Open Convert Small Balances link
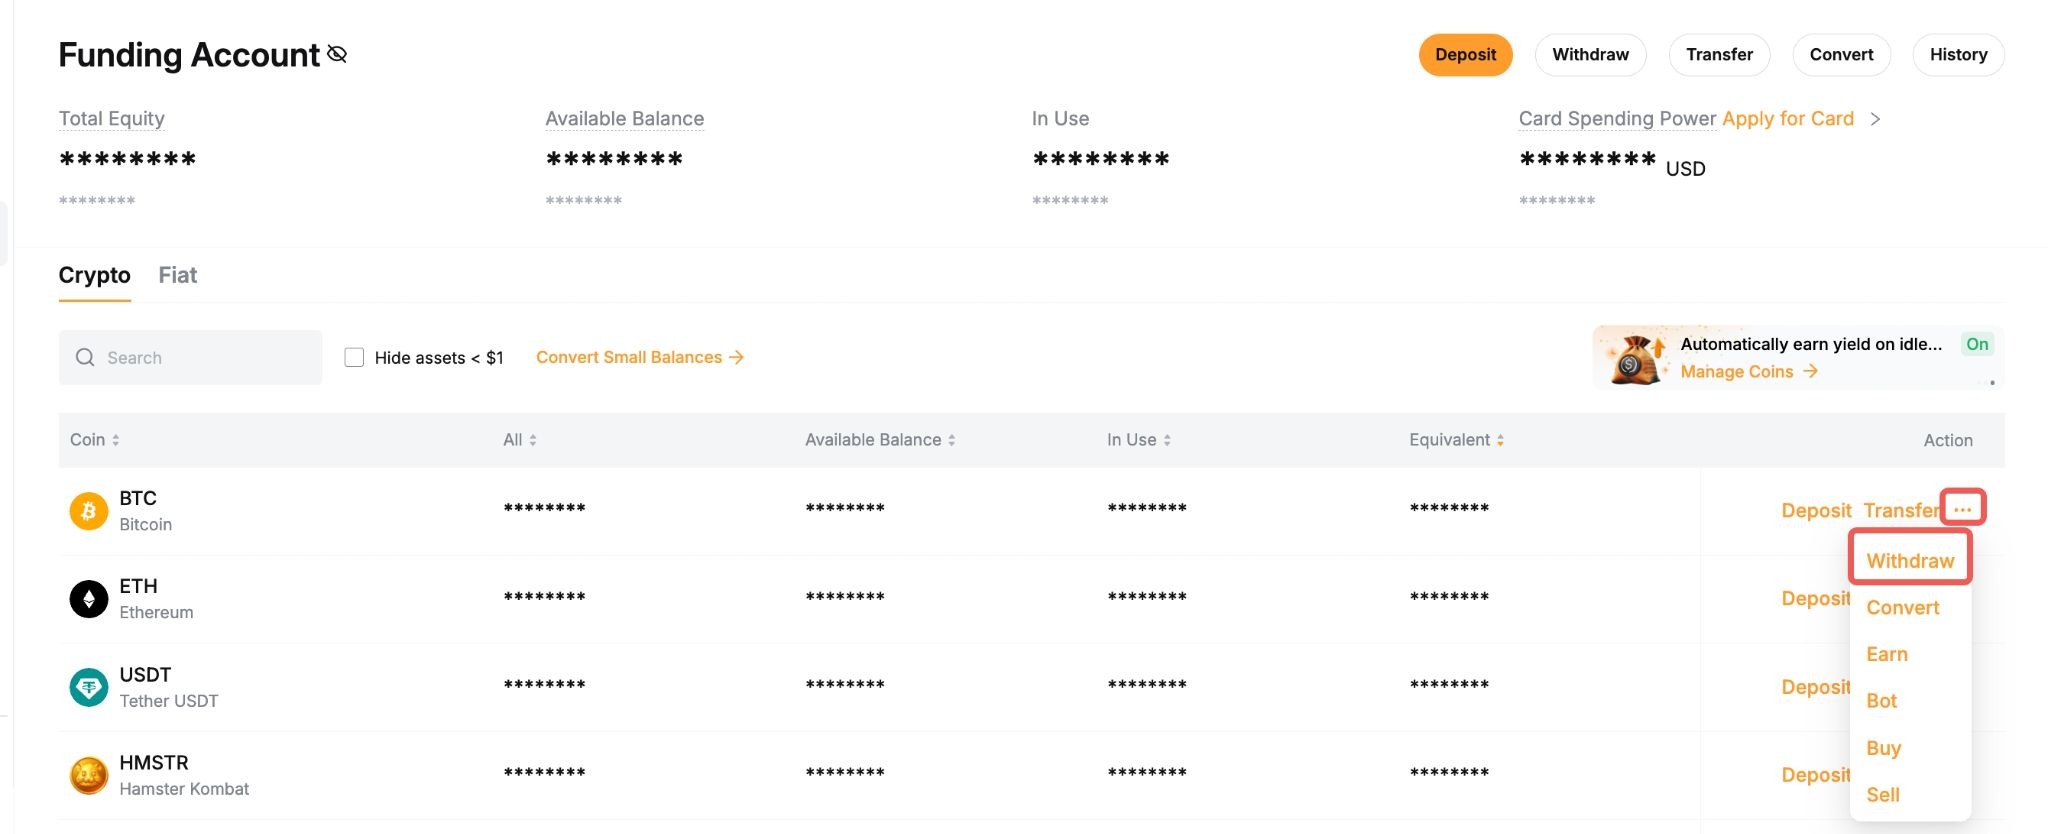The image size is (2048, 834). [x=639, y=358]
